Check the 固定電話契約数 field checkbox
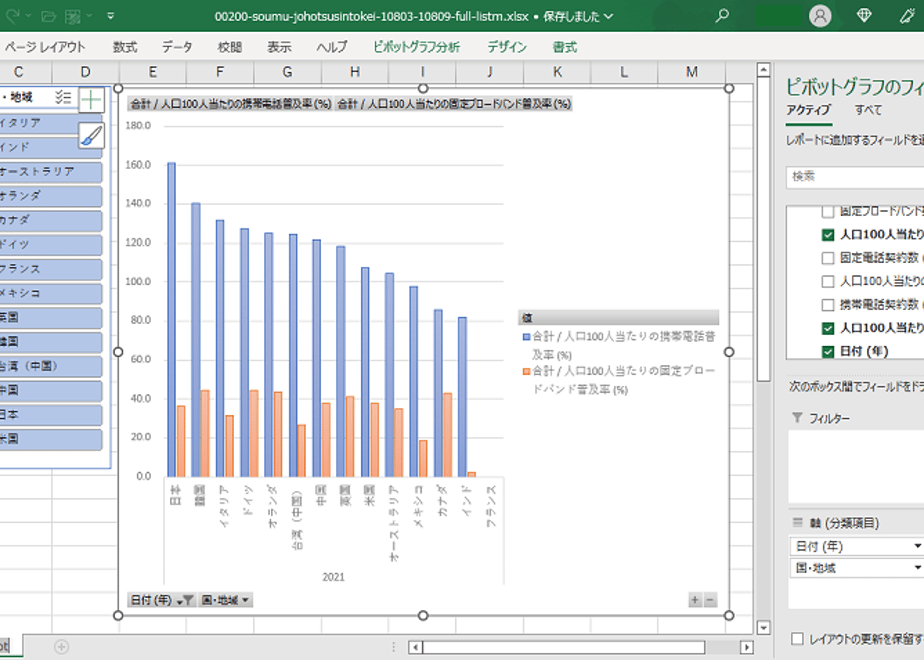 [x=828, y=258]
